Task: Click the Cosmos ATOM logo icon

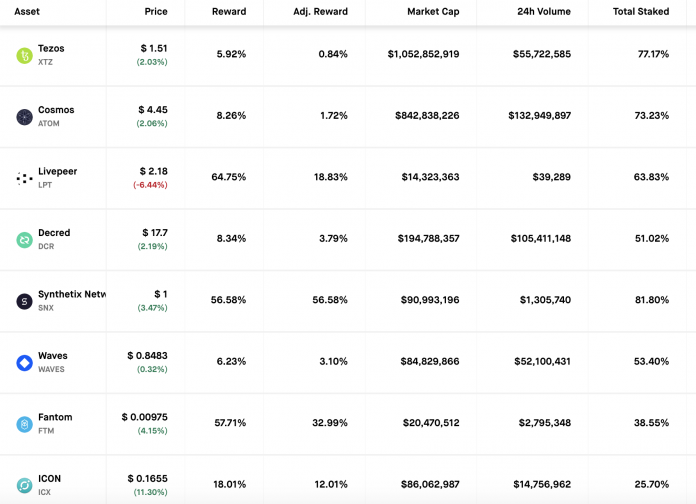Action: [24, 117]
